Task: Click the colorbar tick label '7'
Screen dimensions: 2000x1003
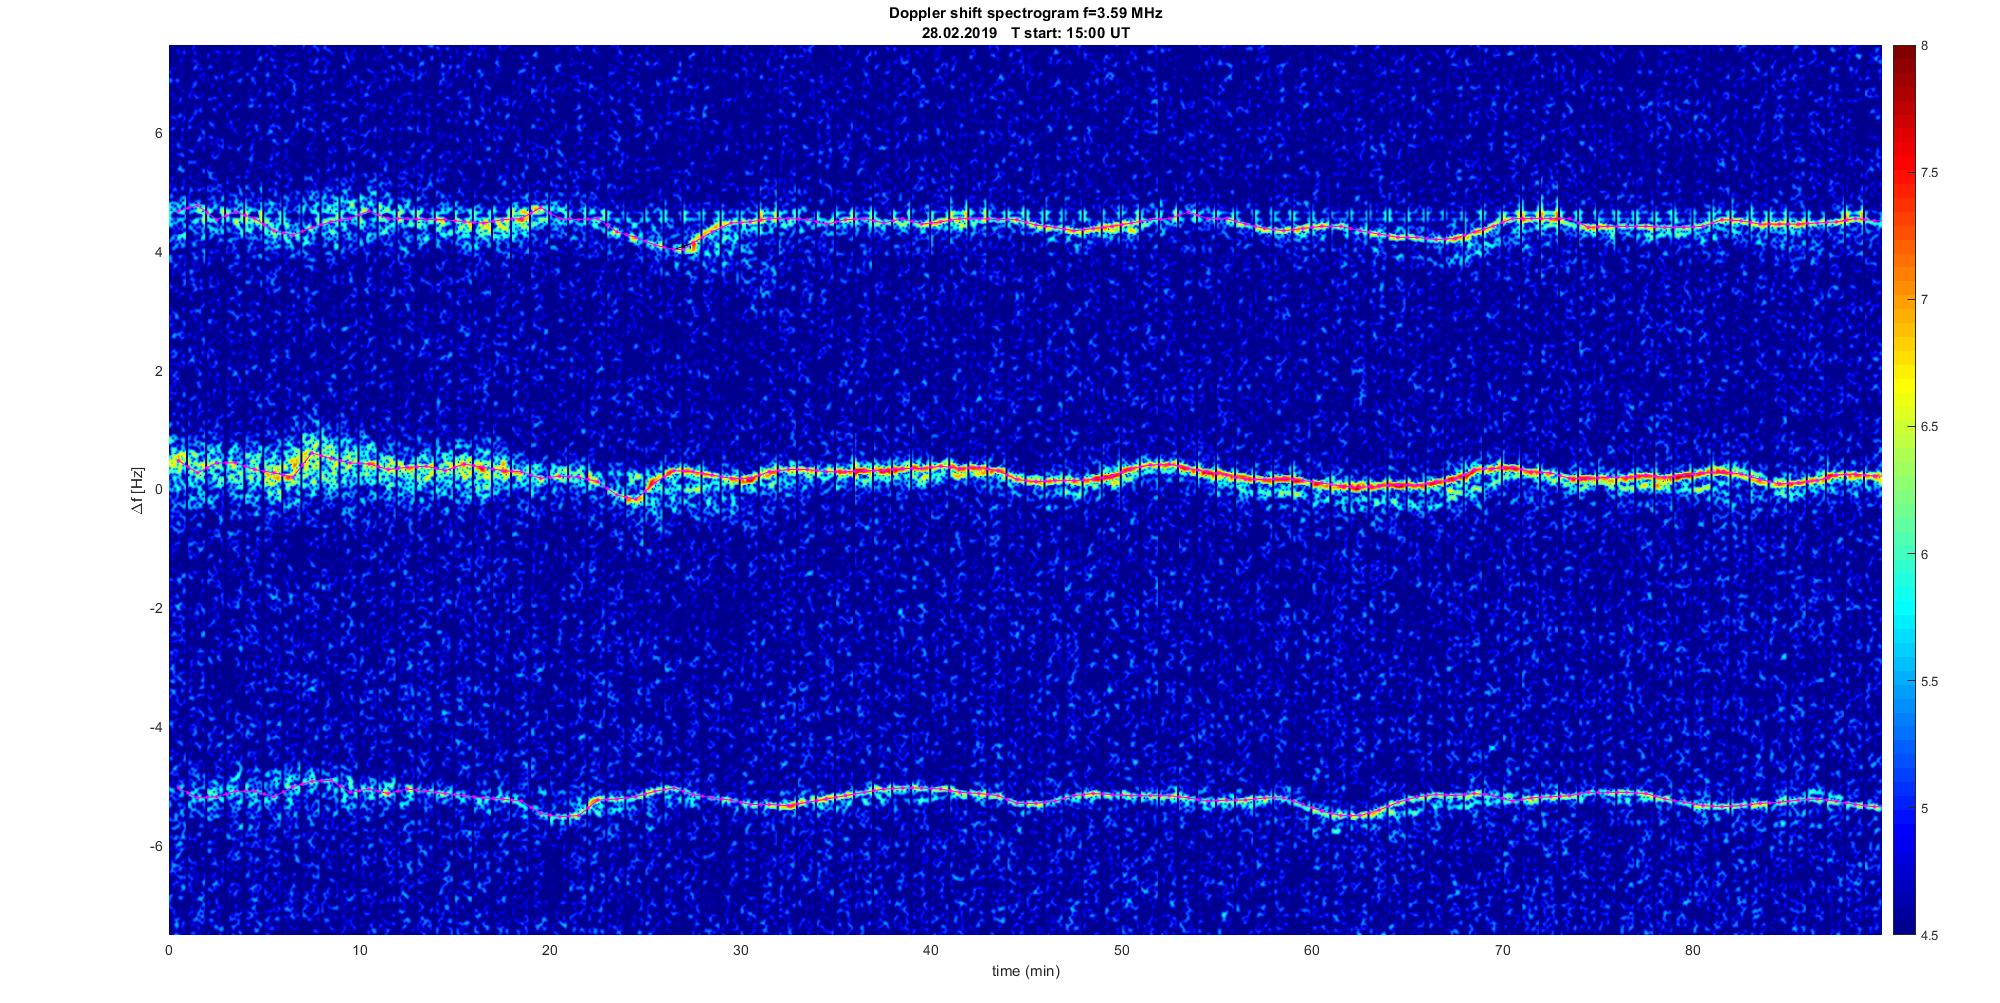Action: click(x=1925, y=300)
